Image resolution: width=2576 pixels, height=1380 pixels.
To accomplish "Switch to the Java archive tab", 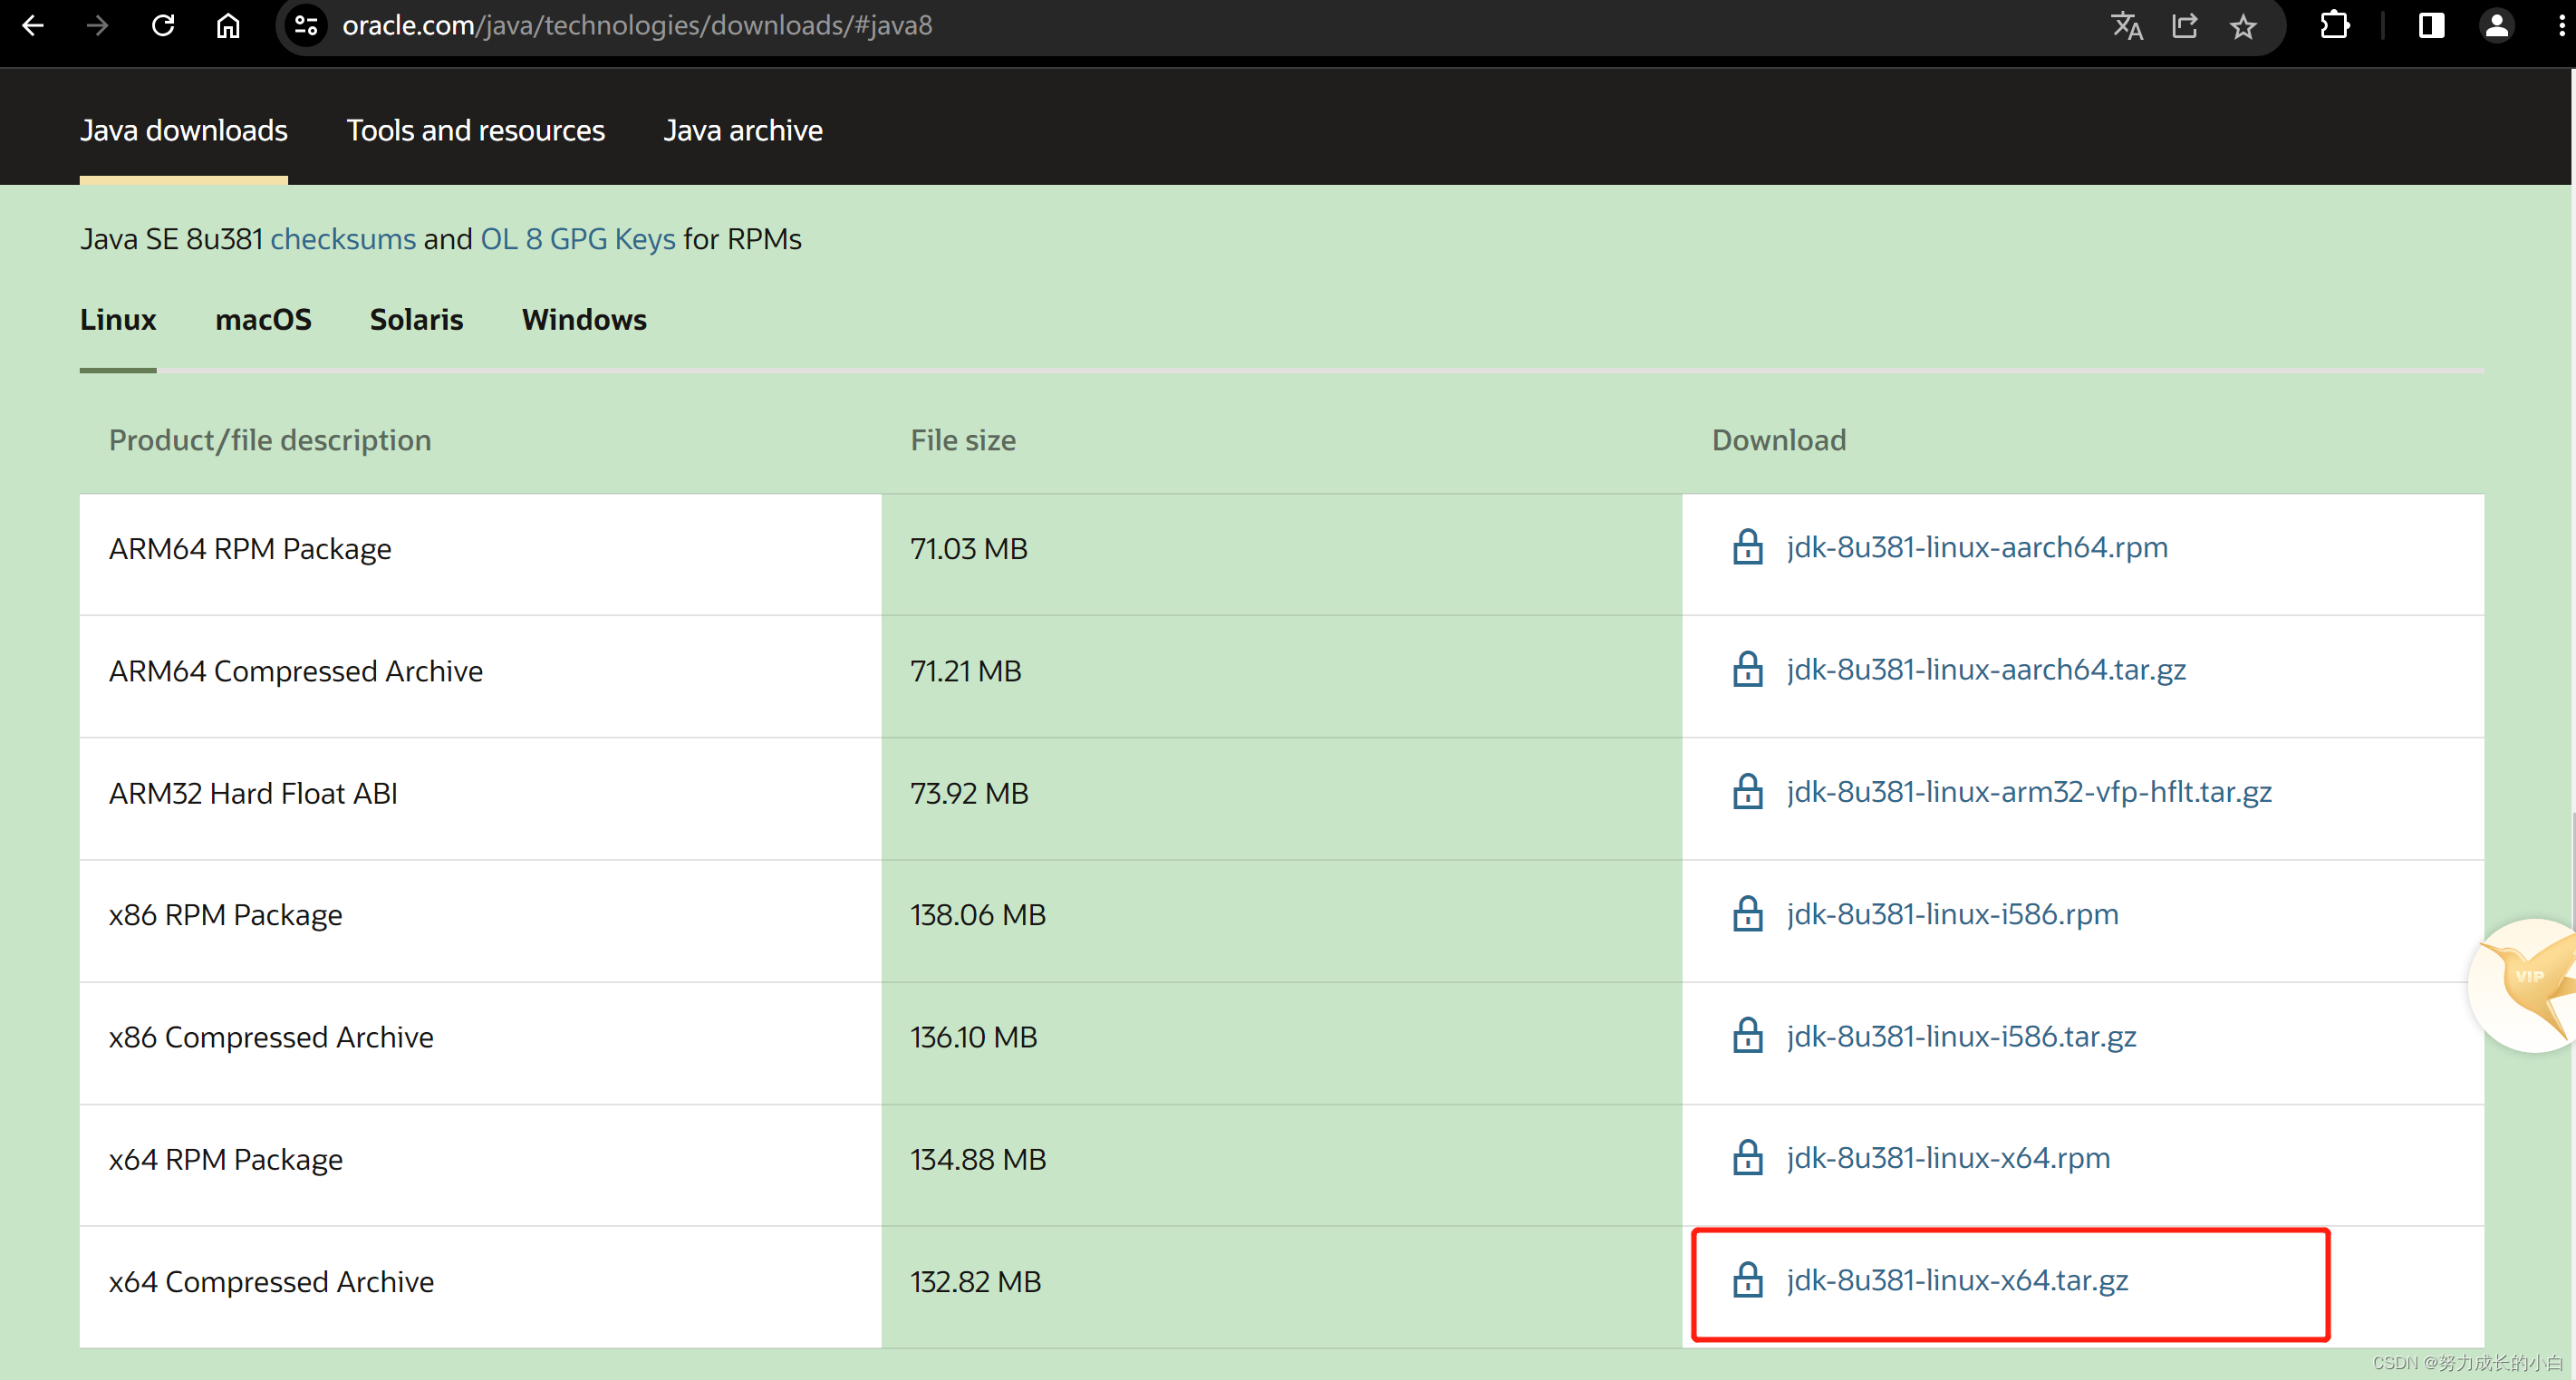I will pyautogui.click(x=743, y=130).
